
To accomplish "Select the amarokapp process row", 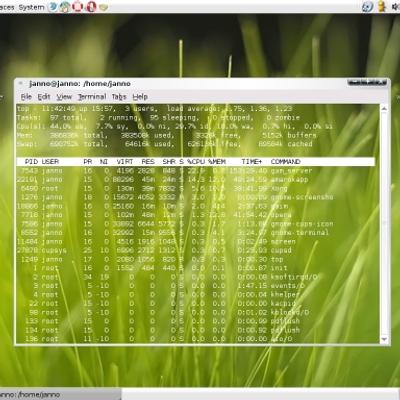I will pyautogui.click(x=196, y=180).
